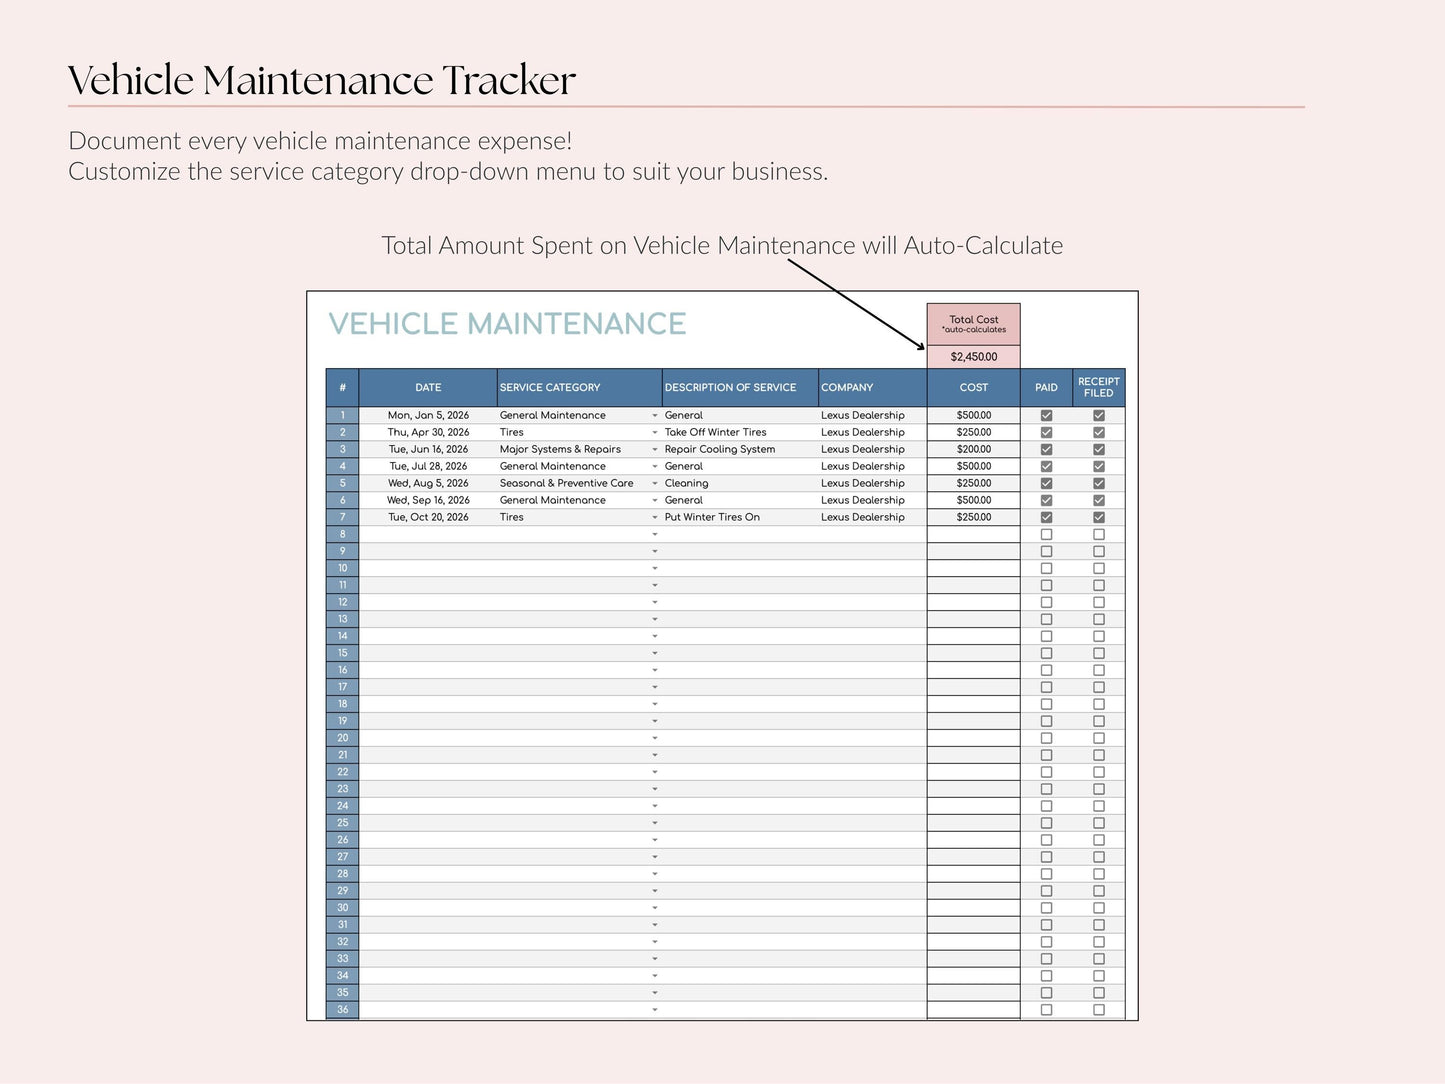Open service category dropdown in row 6
Viewport: 1445px width, 1084px height.
(x=655, y=500)
